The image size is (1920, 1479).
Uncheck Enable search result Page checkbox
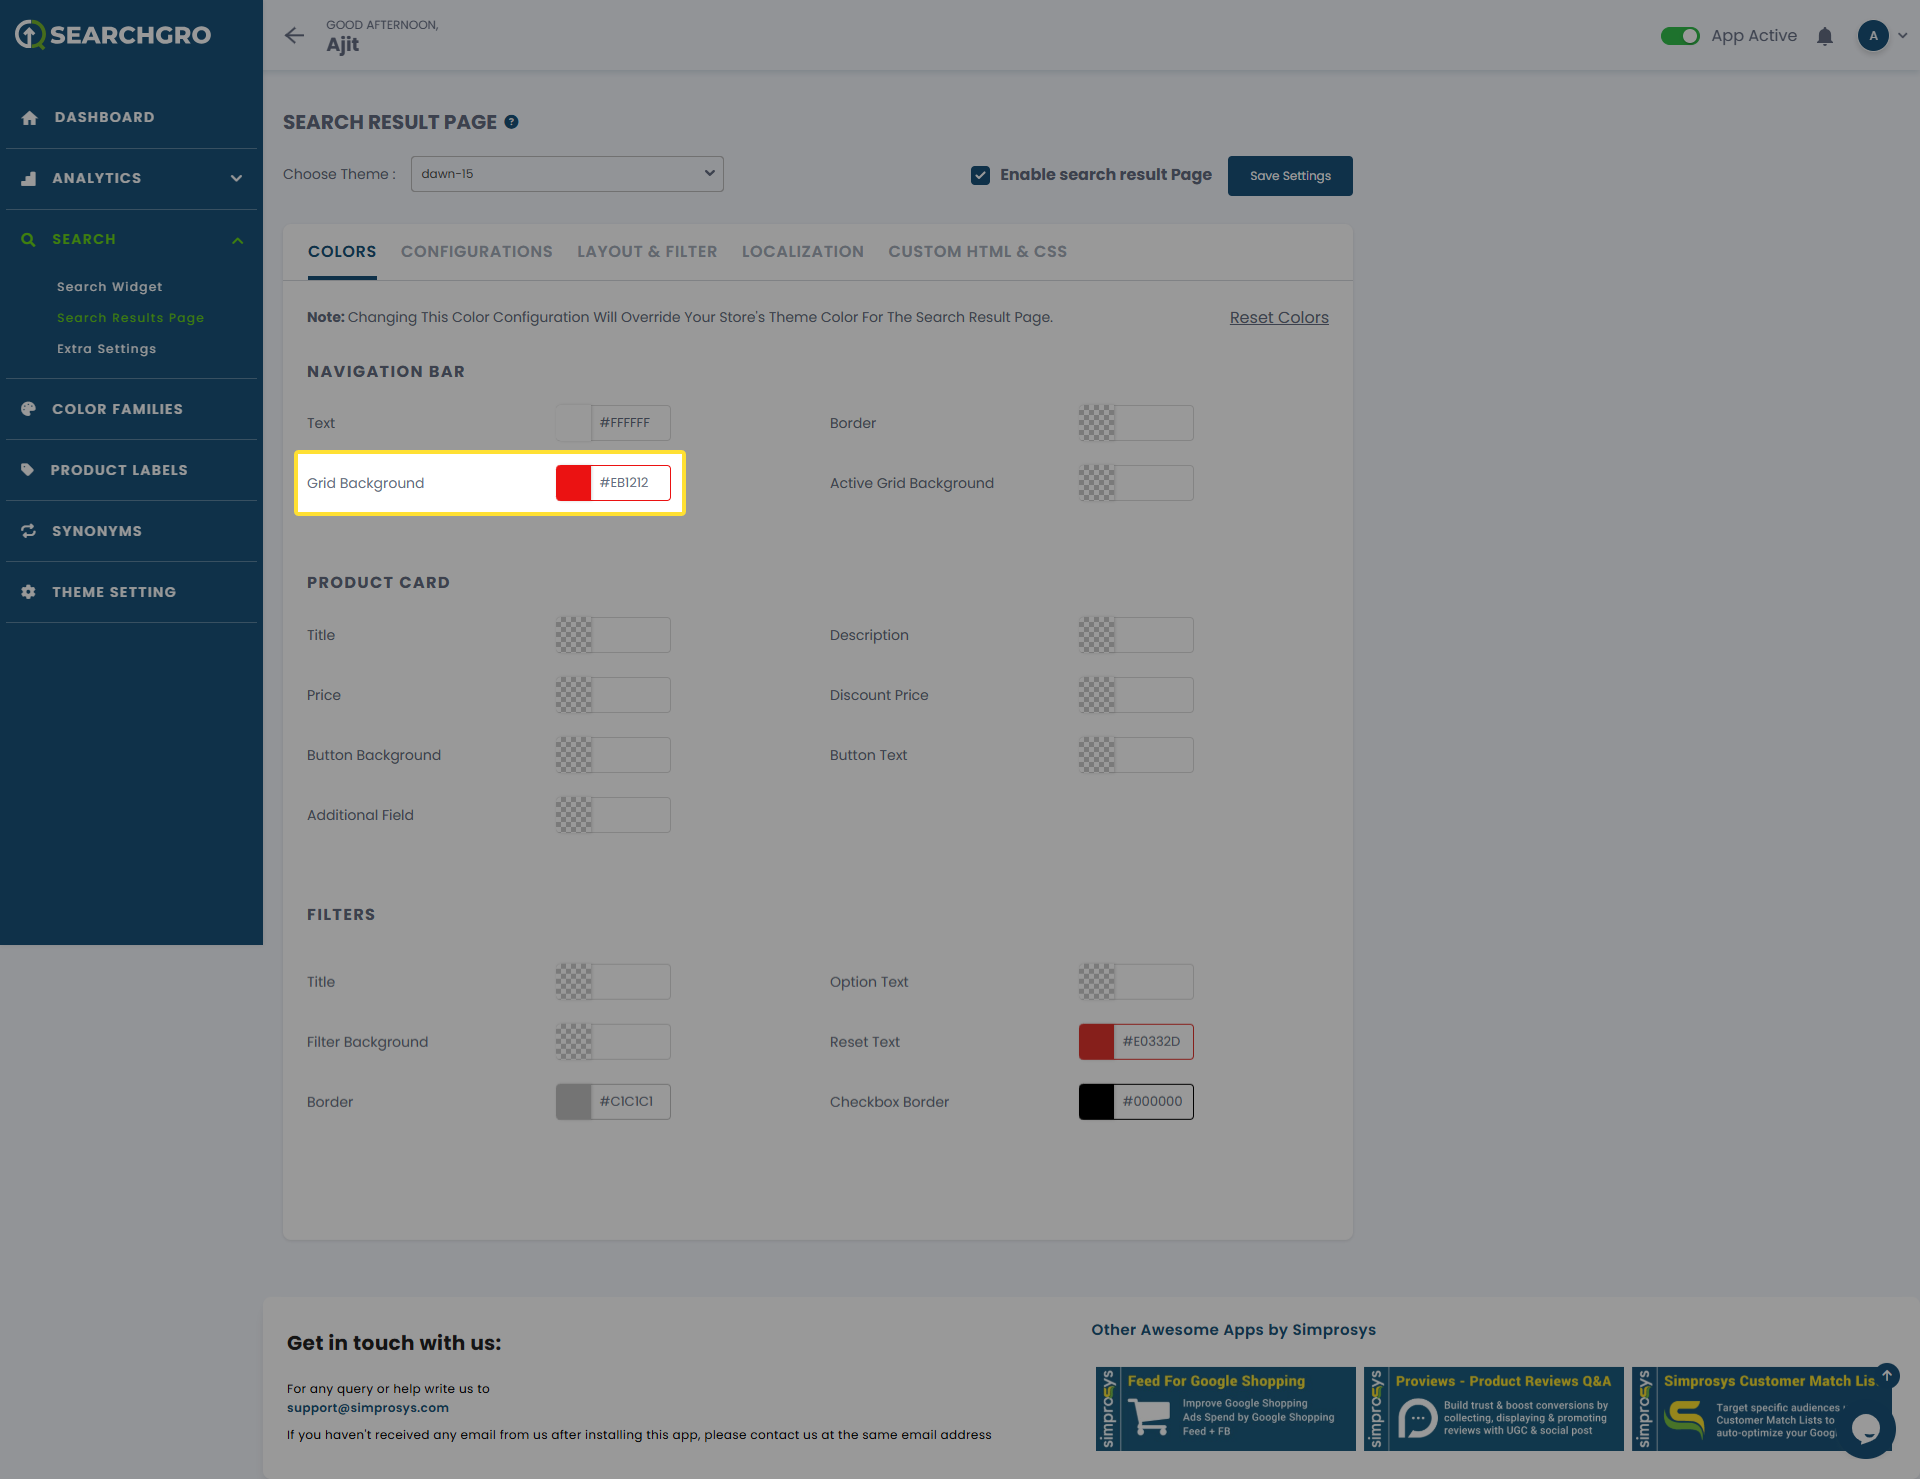pos(980,175)
